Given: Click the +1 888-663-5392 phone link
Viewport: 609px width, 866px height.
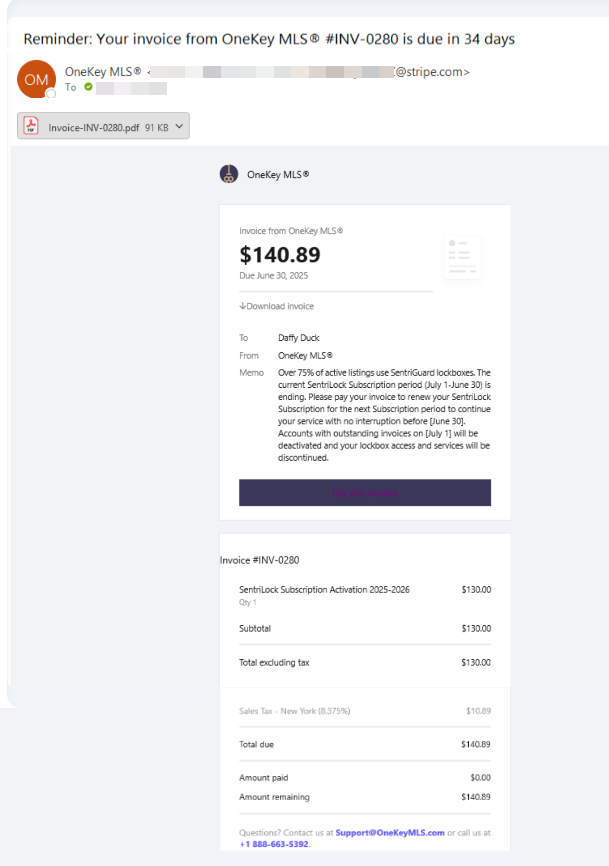Looking at the screenshot, I should [x=274, y=844].
